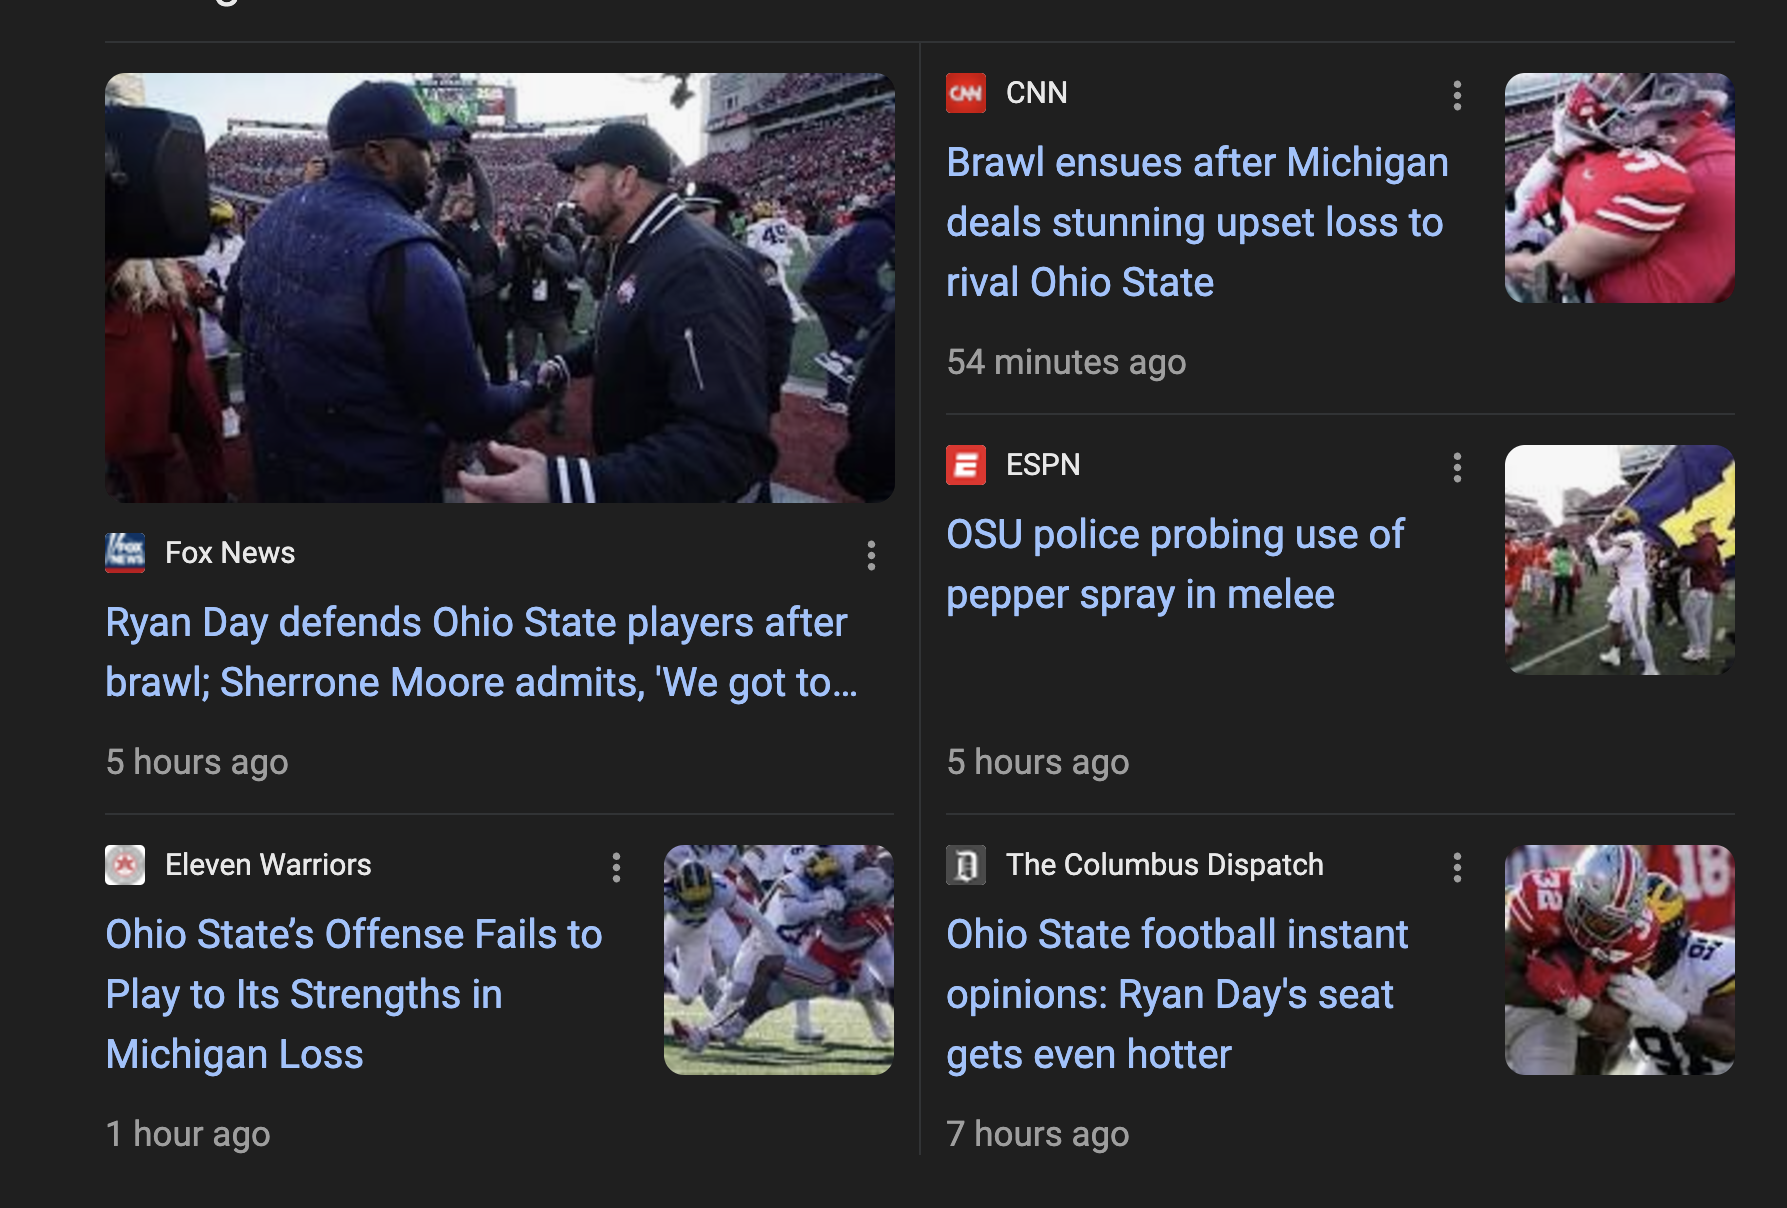Viewport: 1787px width, 1208px height.
Task: Click the ESPN publisher logo
Action: [965, 464]
